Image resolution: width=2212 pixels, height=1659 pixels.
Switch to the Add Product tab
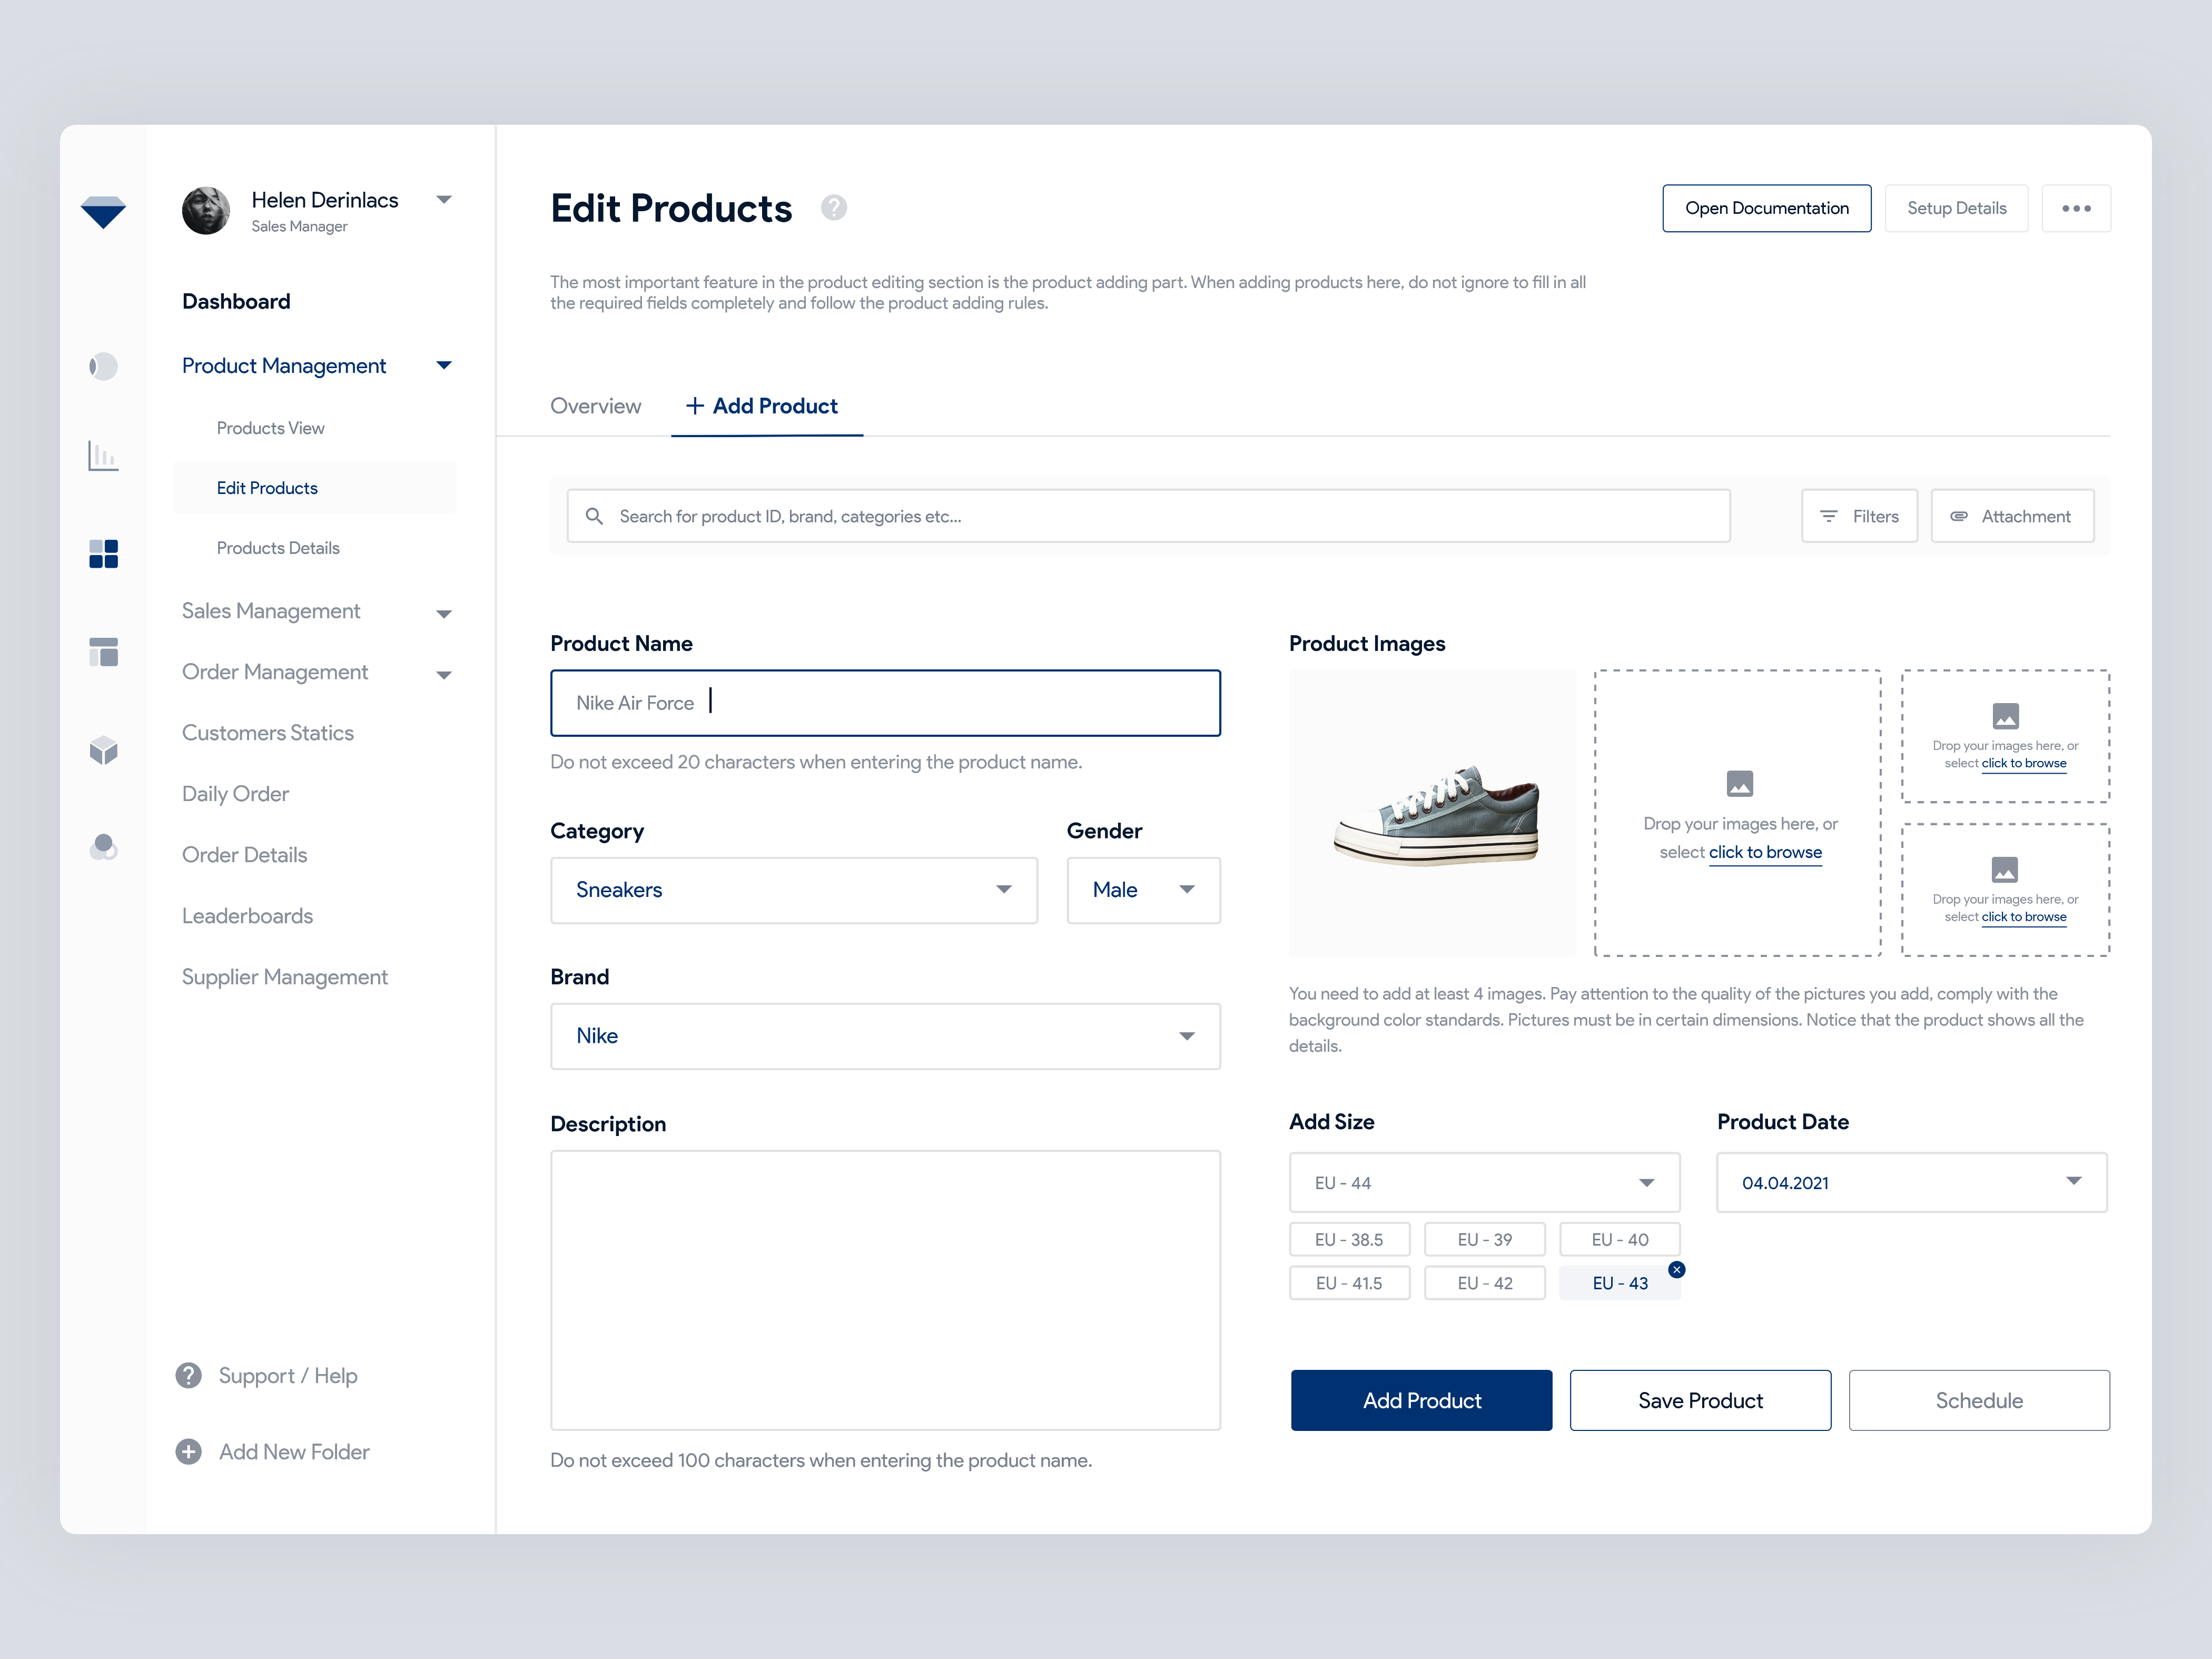[766, 406]
